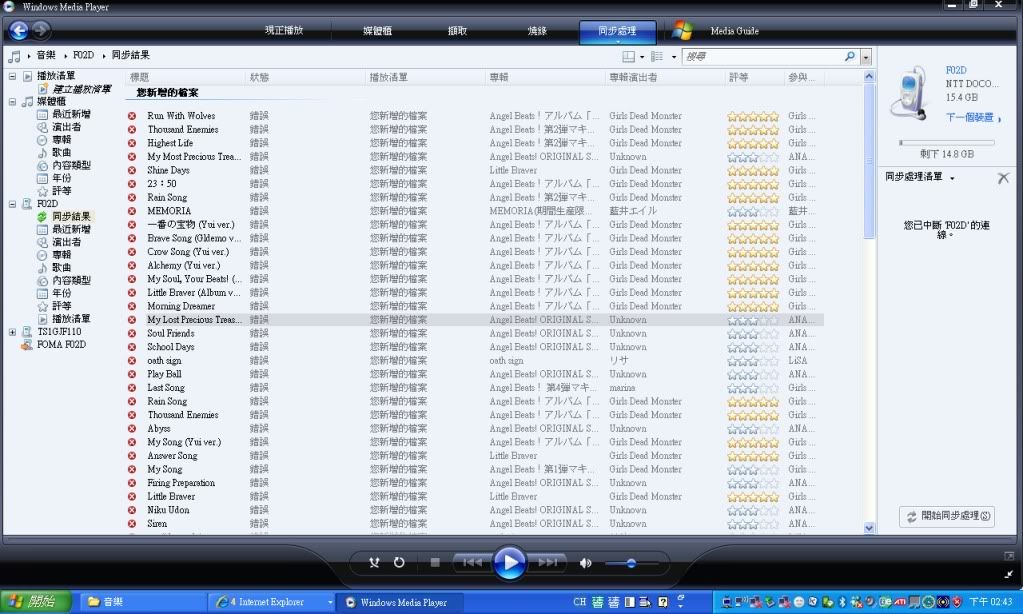Image resolution: width=1023 pixels, height=614 pixels.
Task: Click the CH language bar indicator
Action: (x=579, y=602)
